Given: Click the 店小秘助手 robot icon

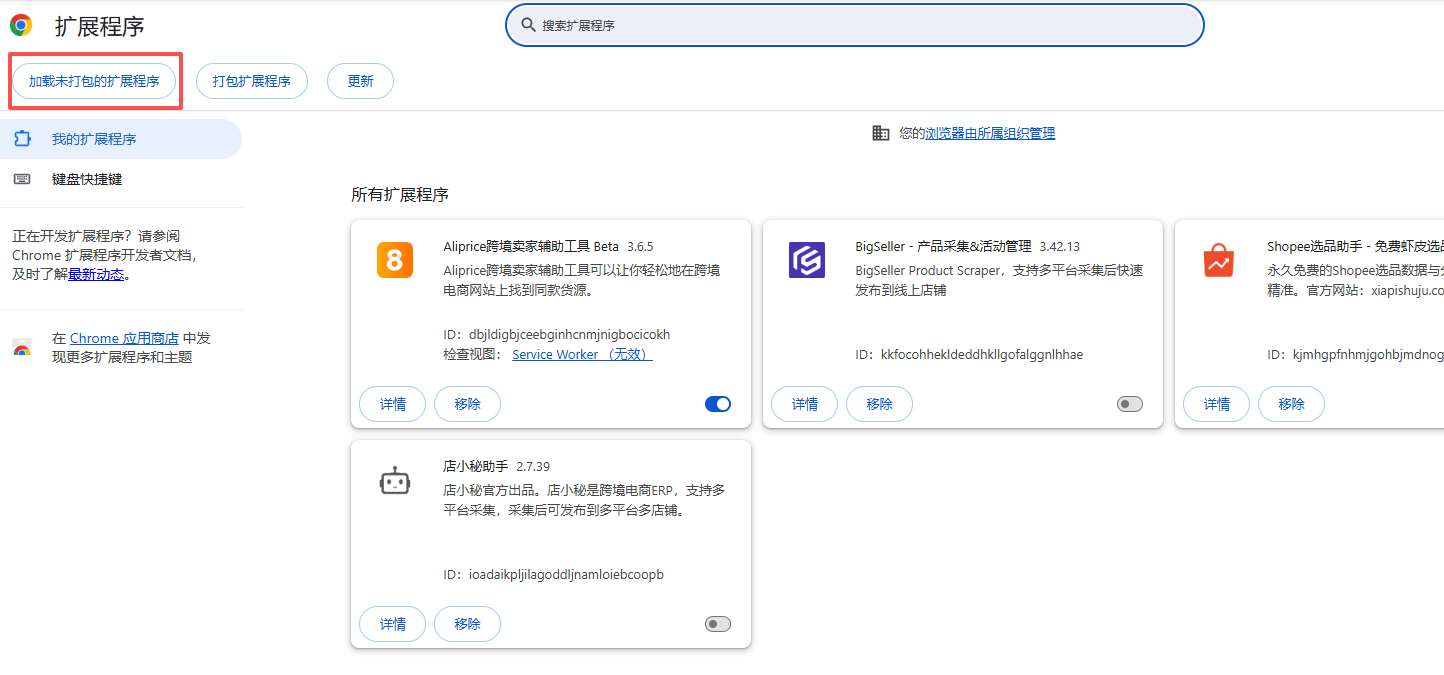Looking at the screenshot, I should [394, 479].
